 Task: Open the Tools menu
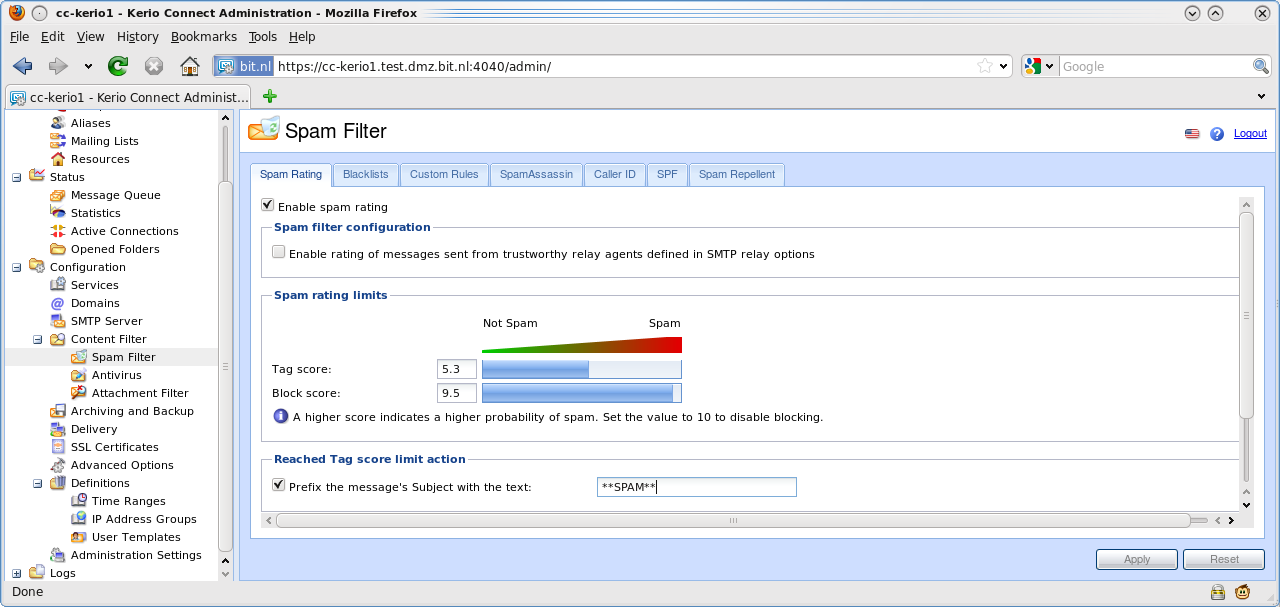coord(263,36)
